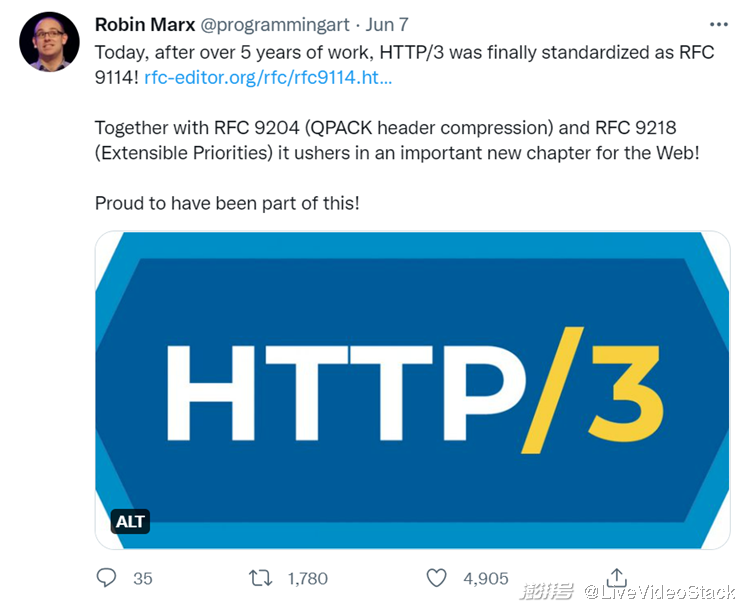Open the HTTP/3 banner image
The width and height of the screenshot is (745, 607).
tap(412, 390)
